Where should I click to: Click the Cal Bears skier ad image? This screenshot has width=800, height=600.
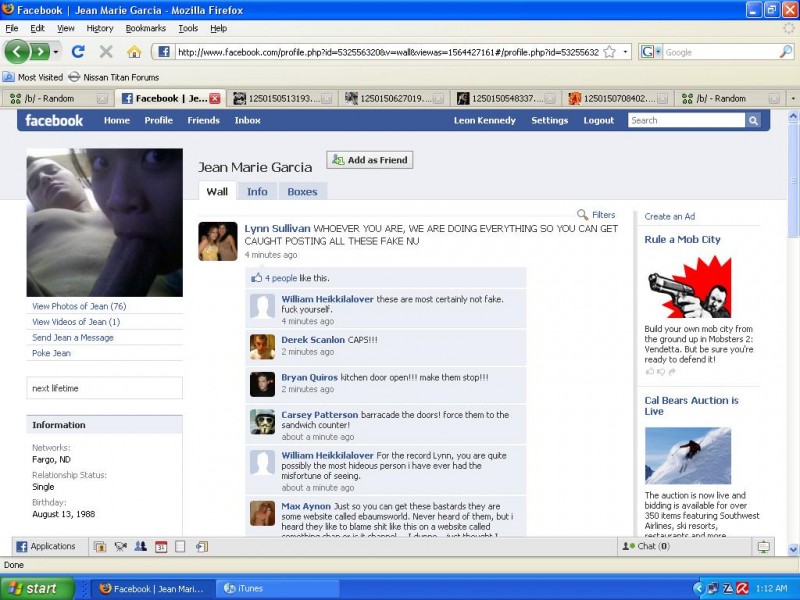[688, 456]
